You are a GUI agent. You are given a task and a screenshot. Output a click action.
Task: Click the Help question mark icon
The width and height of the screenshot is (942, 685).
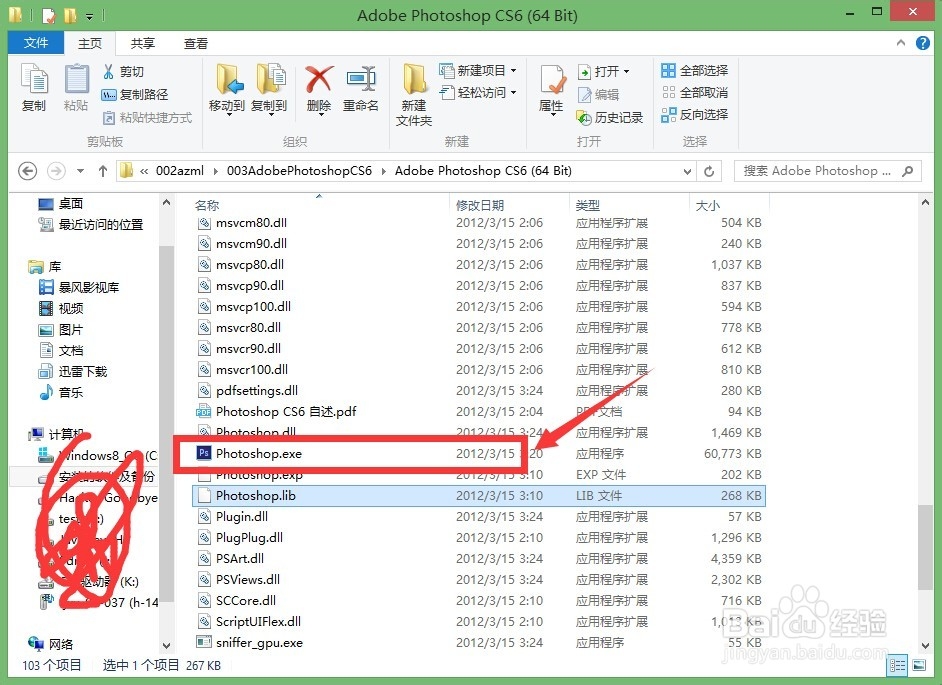tap(923, 43)
